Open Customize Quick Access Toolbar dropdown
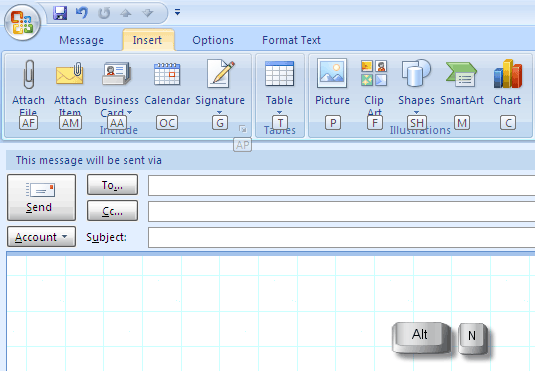535x371 pixels. click(x=177, y=13)
